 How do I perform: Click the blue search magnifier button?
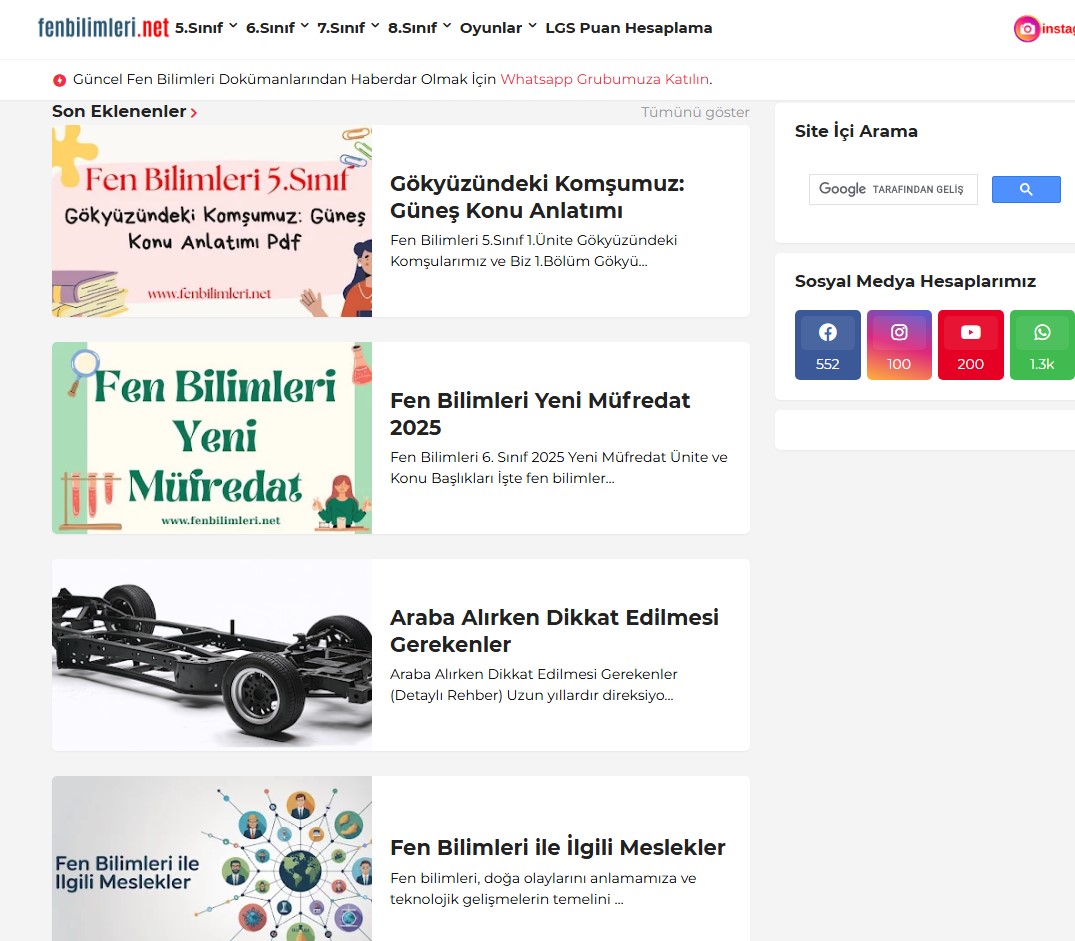point(1026,190)
